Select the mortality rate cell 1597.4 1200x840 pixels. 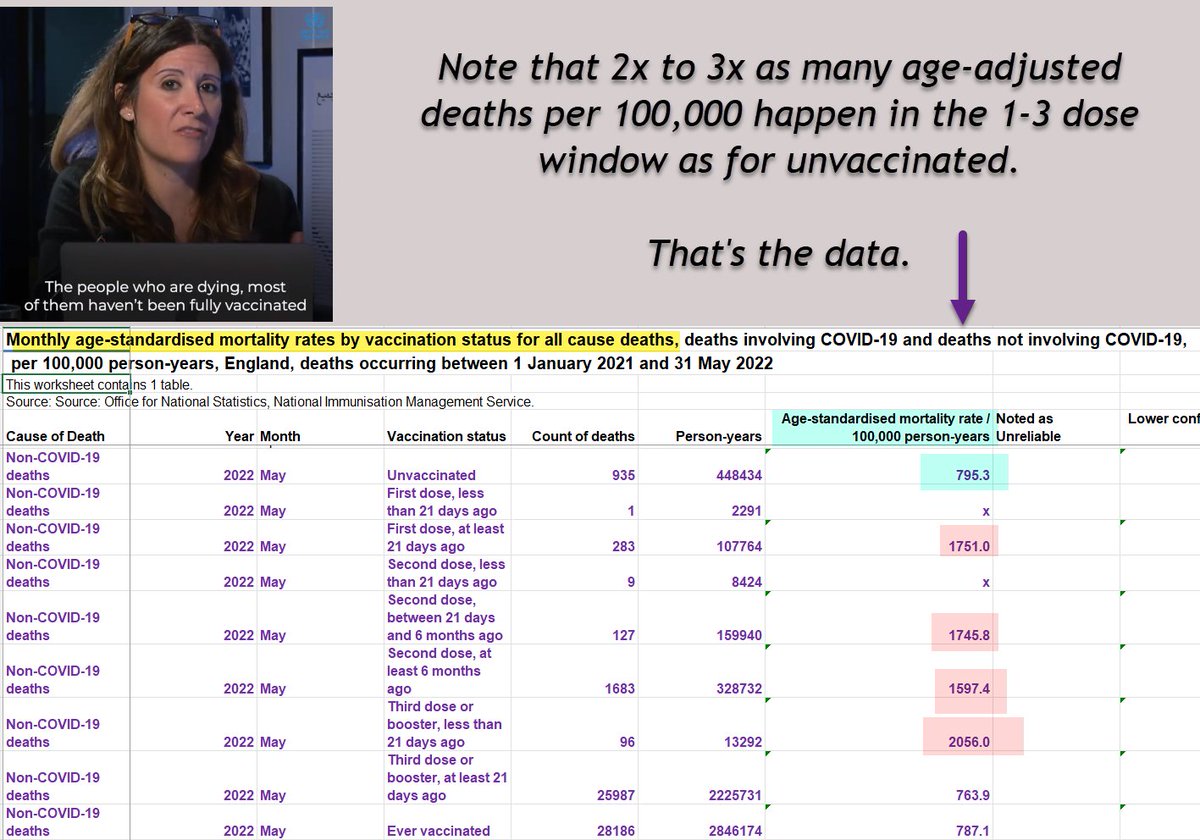pyautogui.click(x=969, y=688)
